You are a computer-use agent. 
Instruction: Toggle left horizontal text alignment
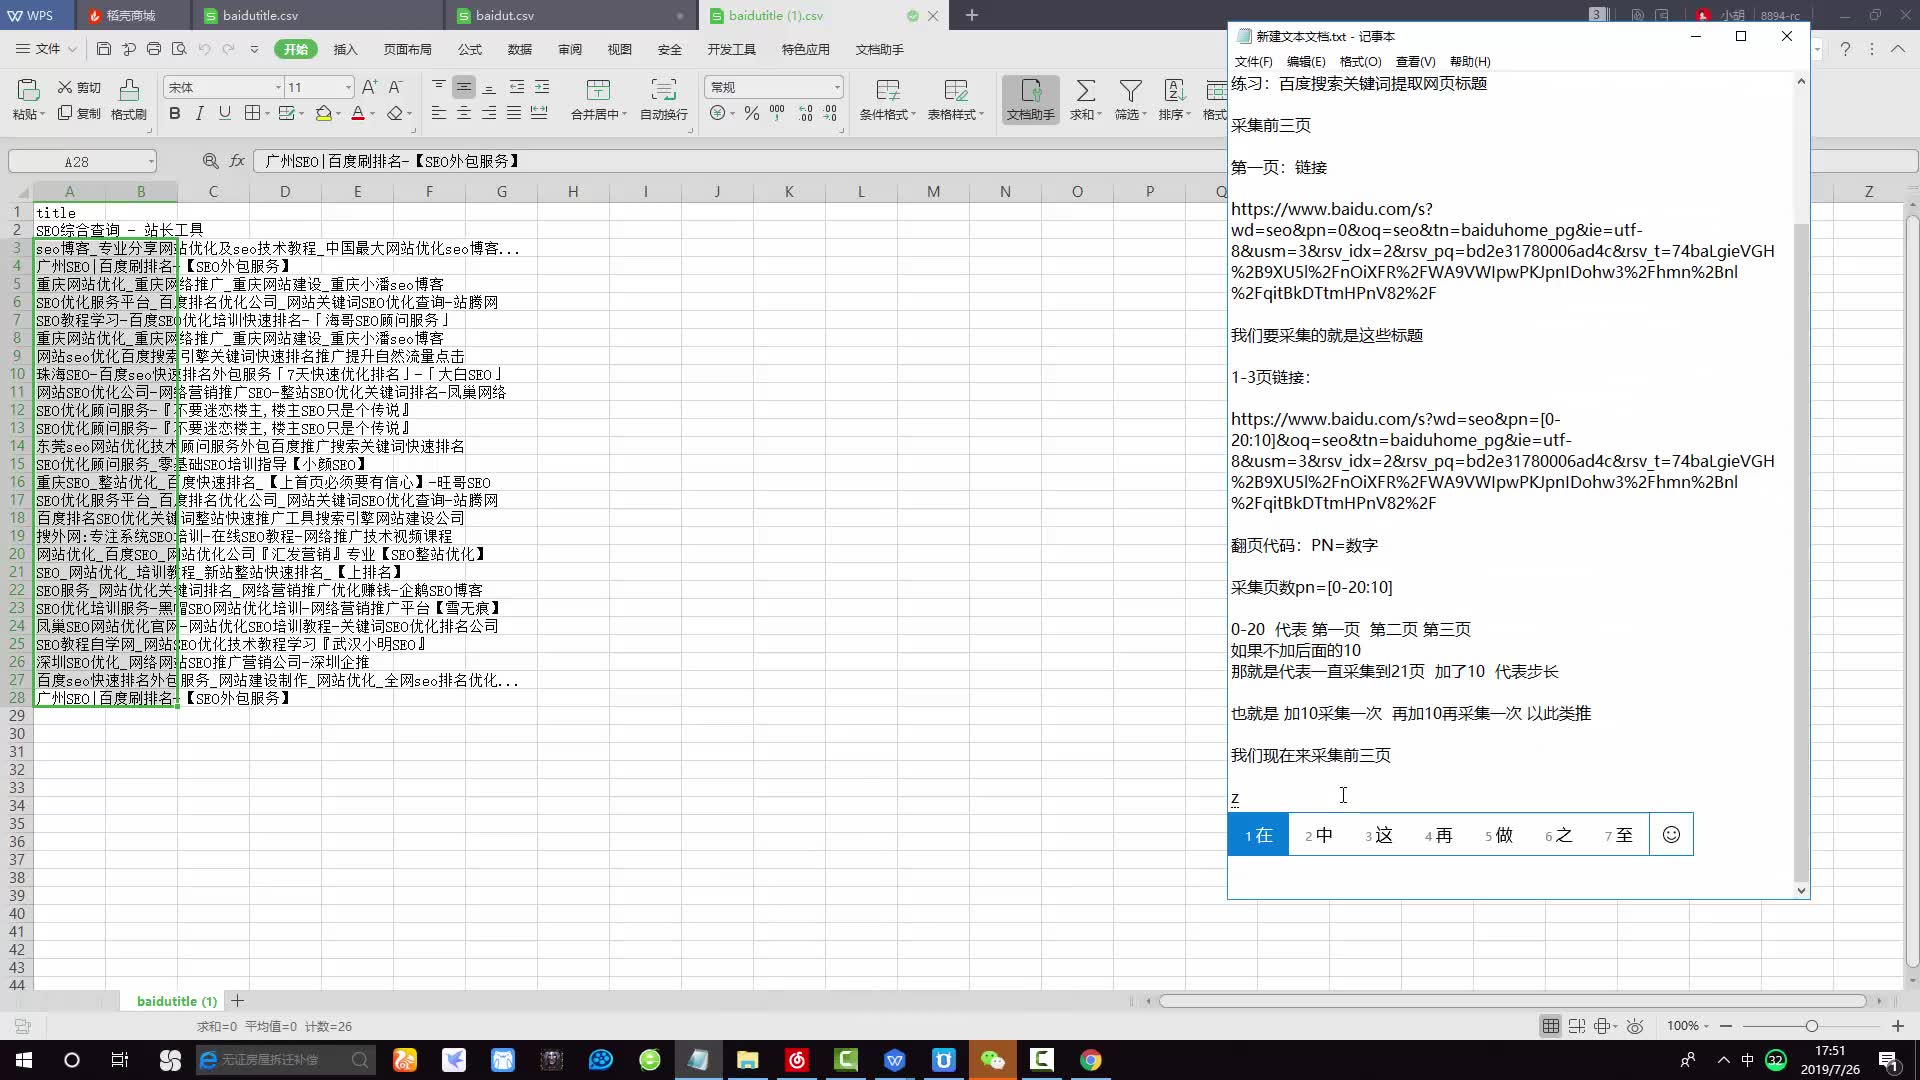(439, 113)
